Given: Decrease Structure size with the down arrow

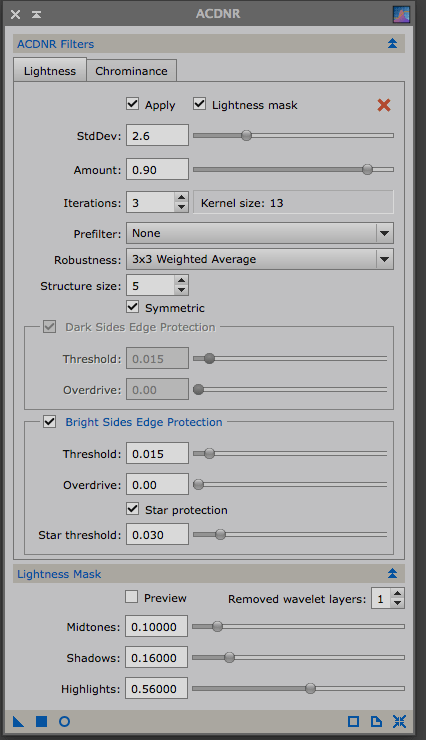Looking at the screenshot, I should click(x=181, y=290).
